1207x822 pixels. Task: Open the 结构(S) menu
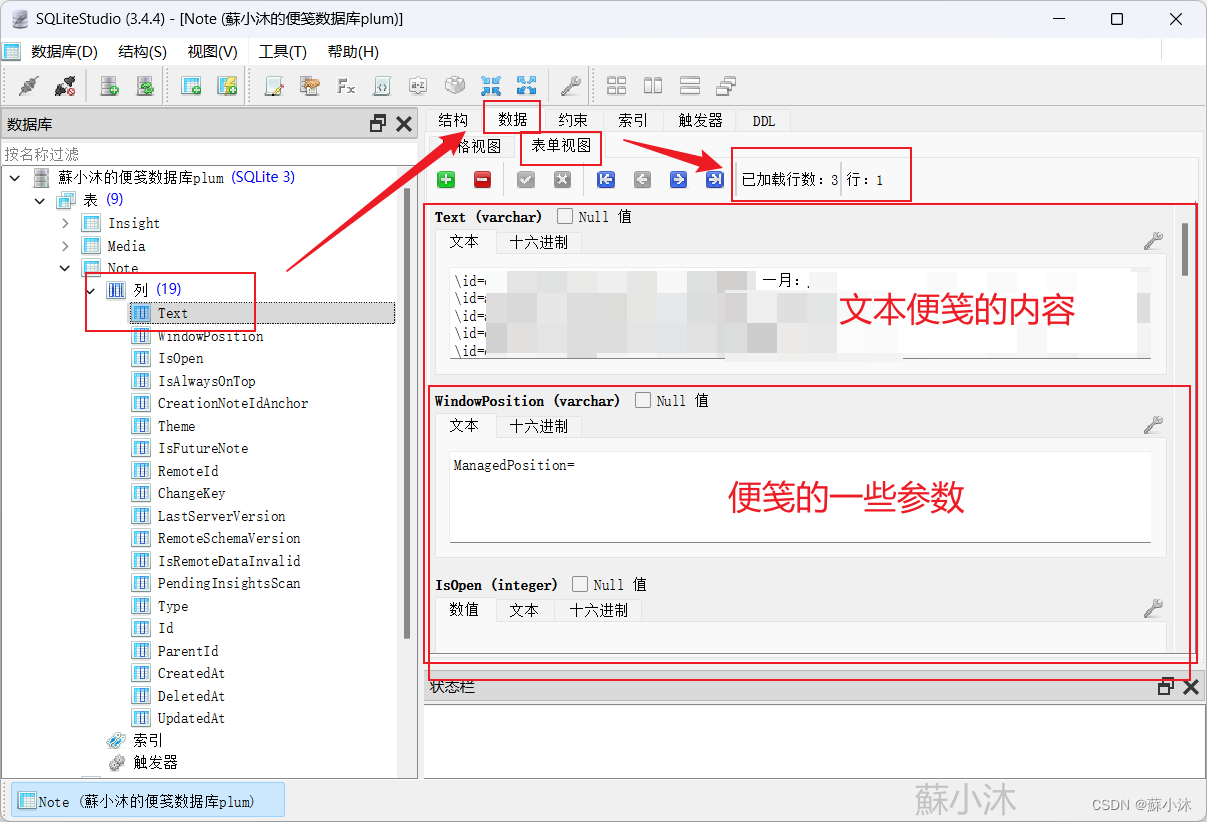click(x=143, y=52)
